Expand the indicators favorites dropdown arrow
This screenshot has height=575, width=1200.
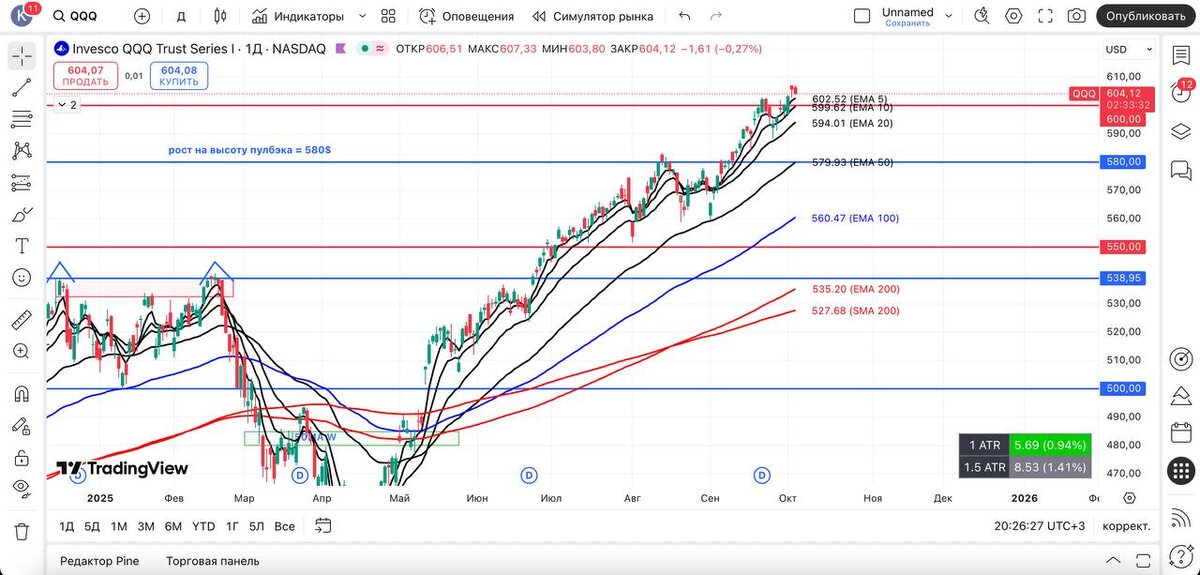362,16
